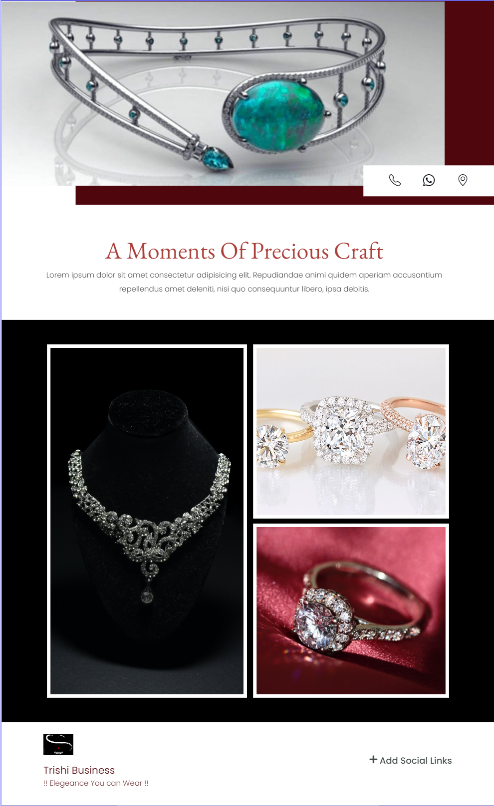Click the maroon block right of banner
This screenshot has width=494, height=806.
tap(469, 83)
